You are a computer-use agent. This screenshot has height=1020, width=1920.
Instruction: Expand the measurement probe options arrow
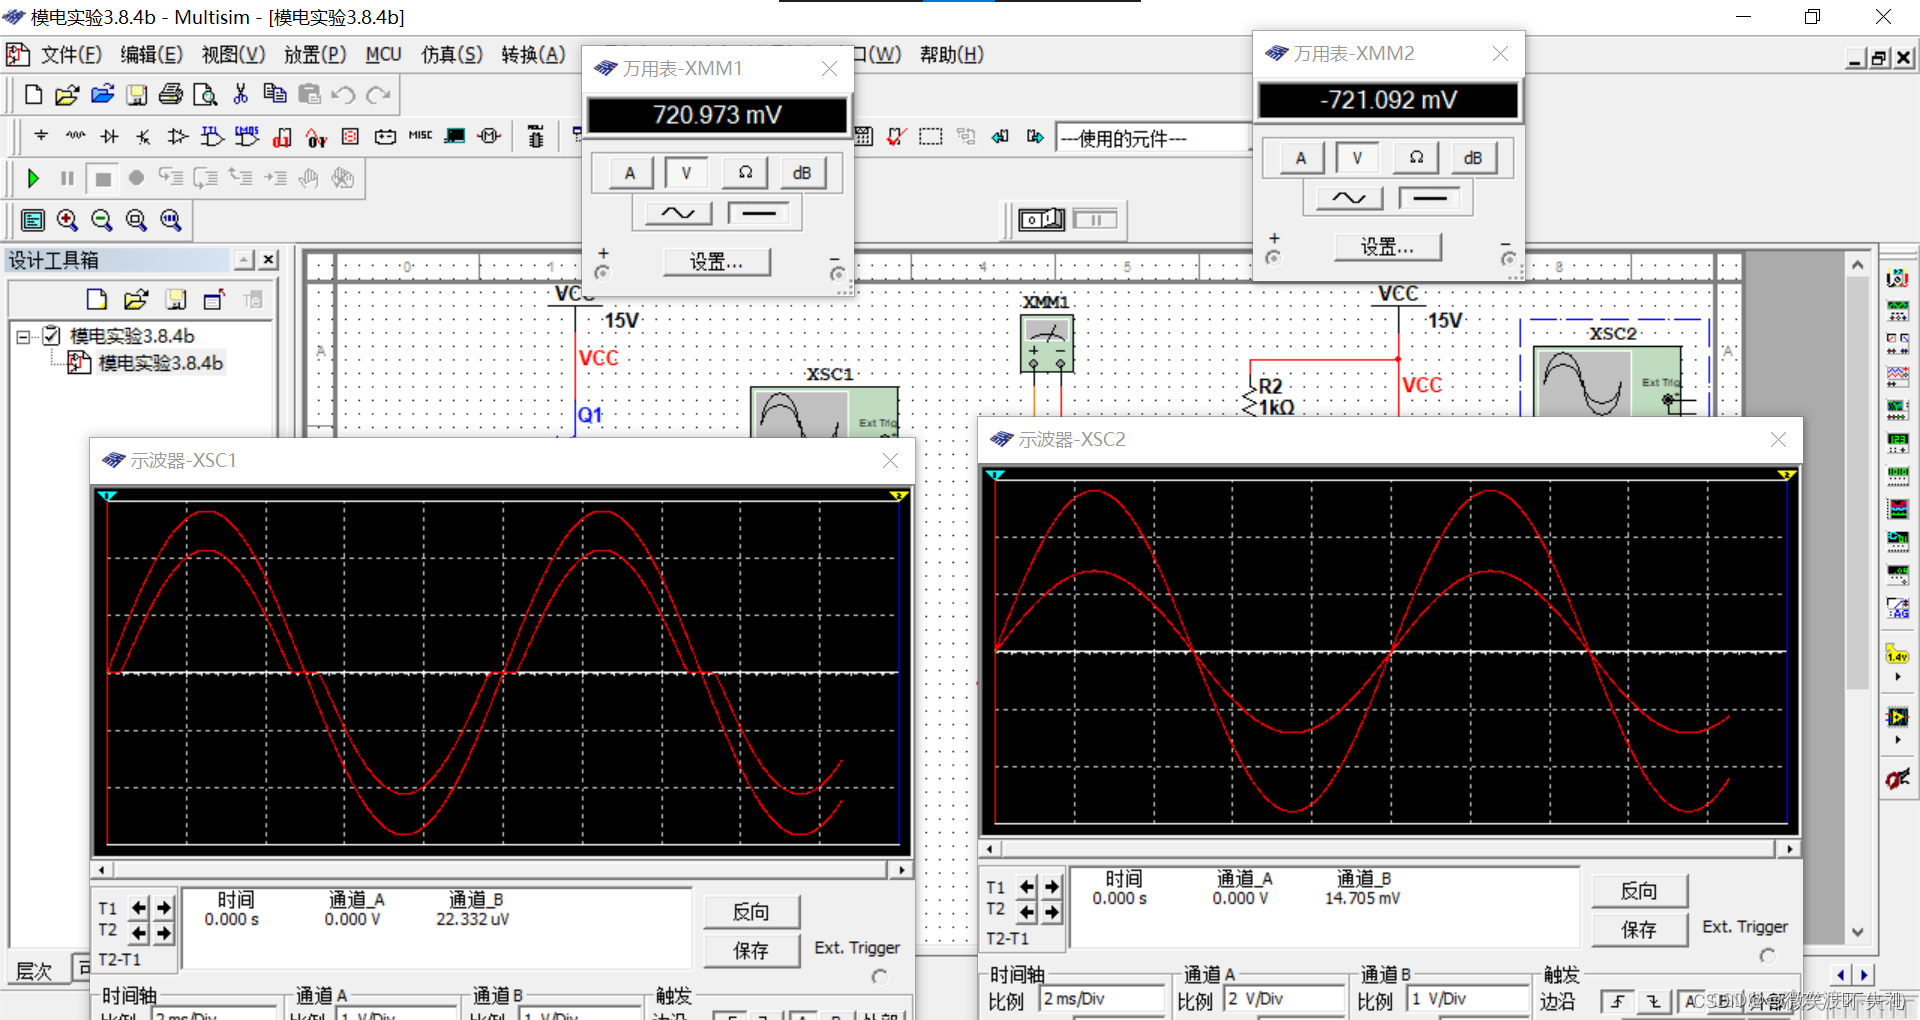(x=1897, y=677)
